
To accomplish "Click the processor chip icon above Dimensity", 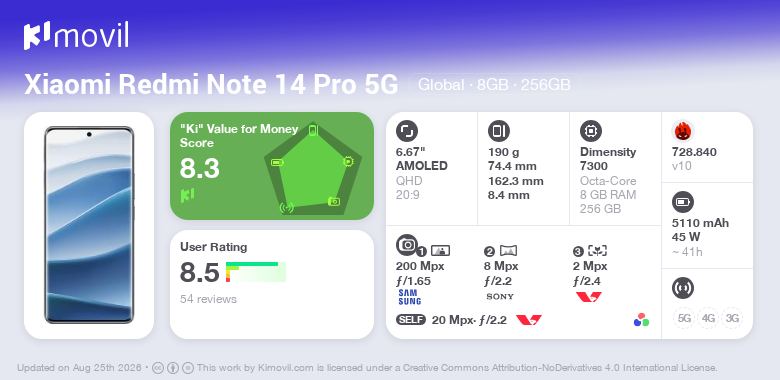I will click(590, 131).
